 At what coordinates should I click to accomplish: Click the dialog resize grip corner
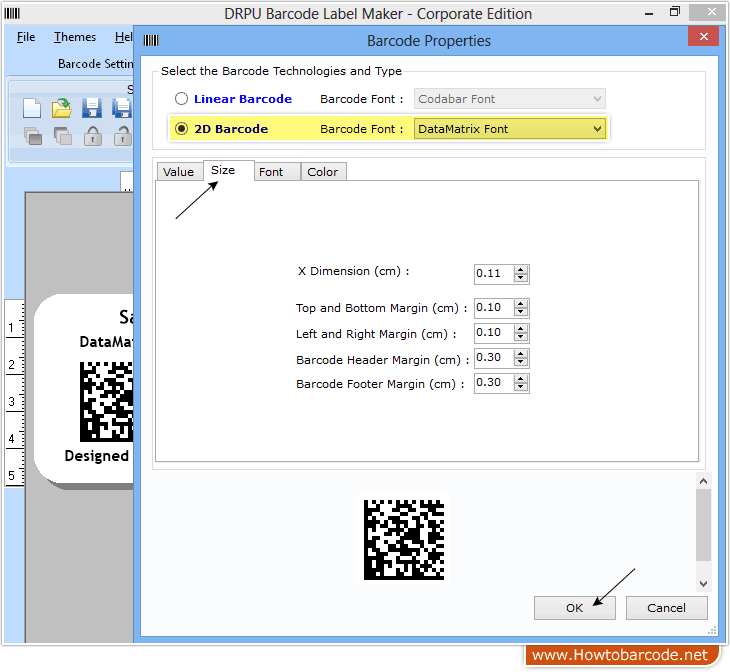(x=712, y=631)
